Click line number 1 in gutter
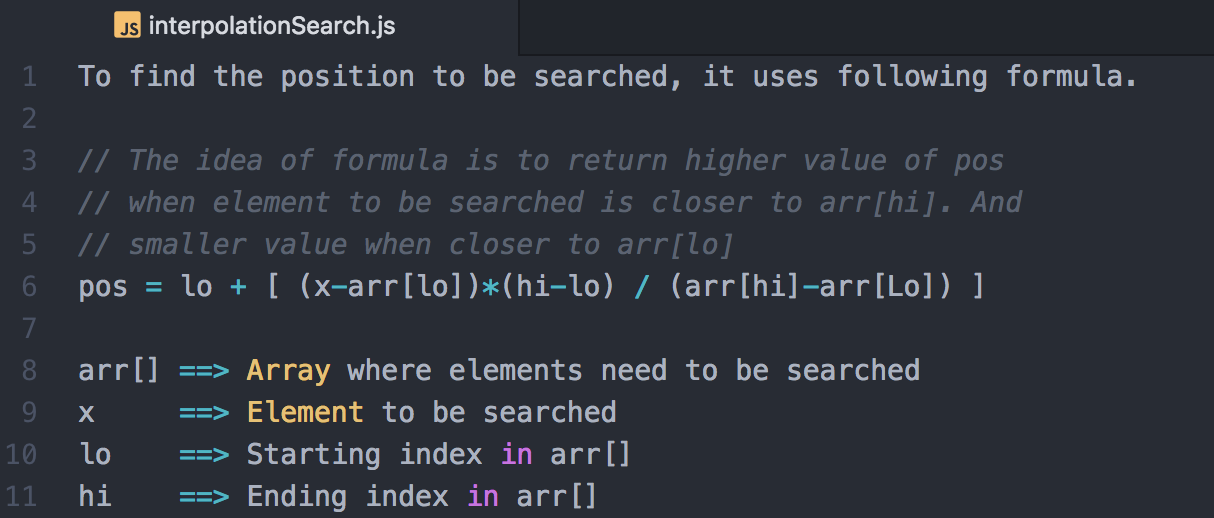The width and height of the screenshot is (1214, 518). (x=28, y=77)
